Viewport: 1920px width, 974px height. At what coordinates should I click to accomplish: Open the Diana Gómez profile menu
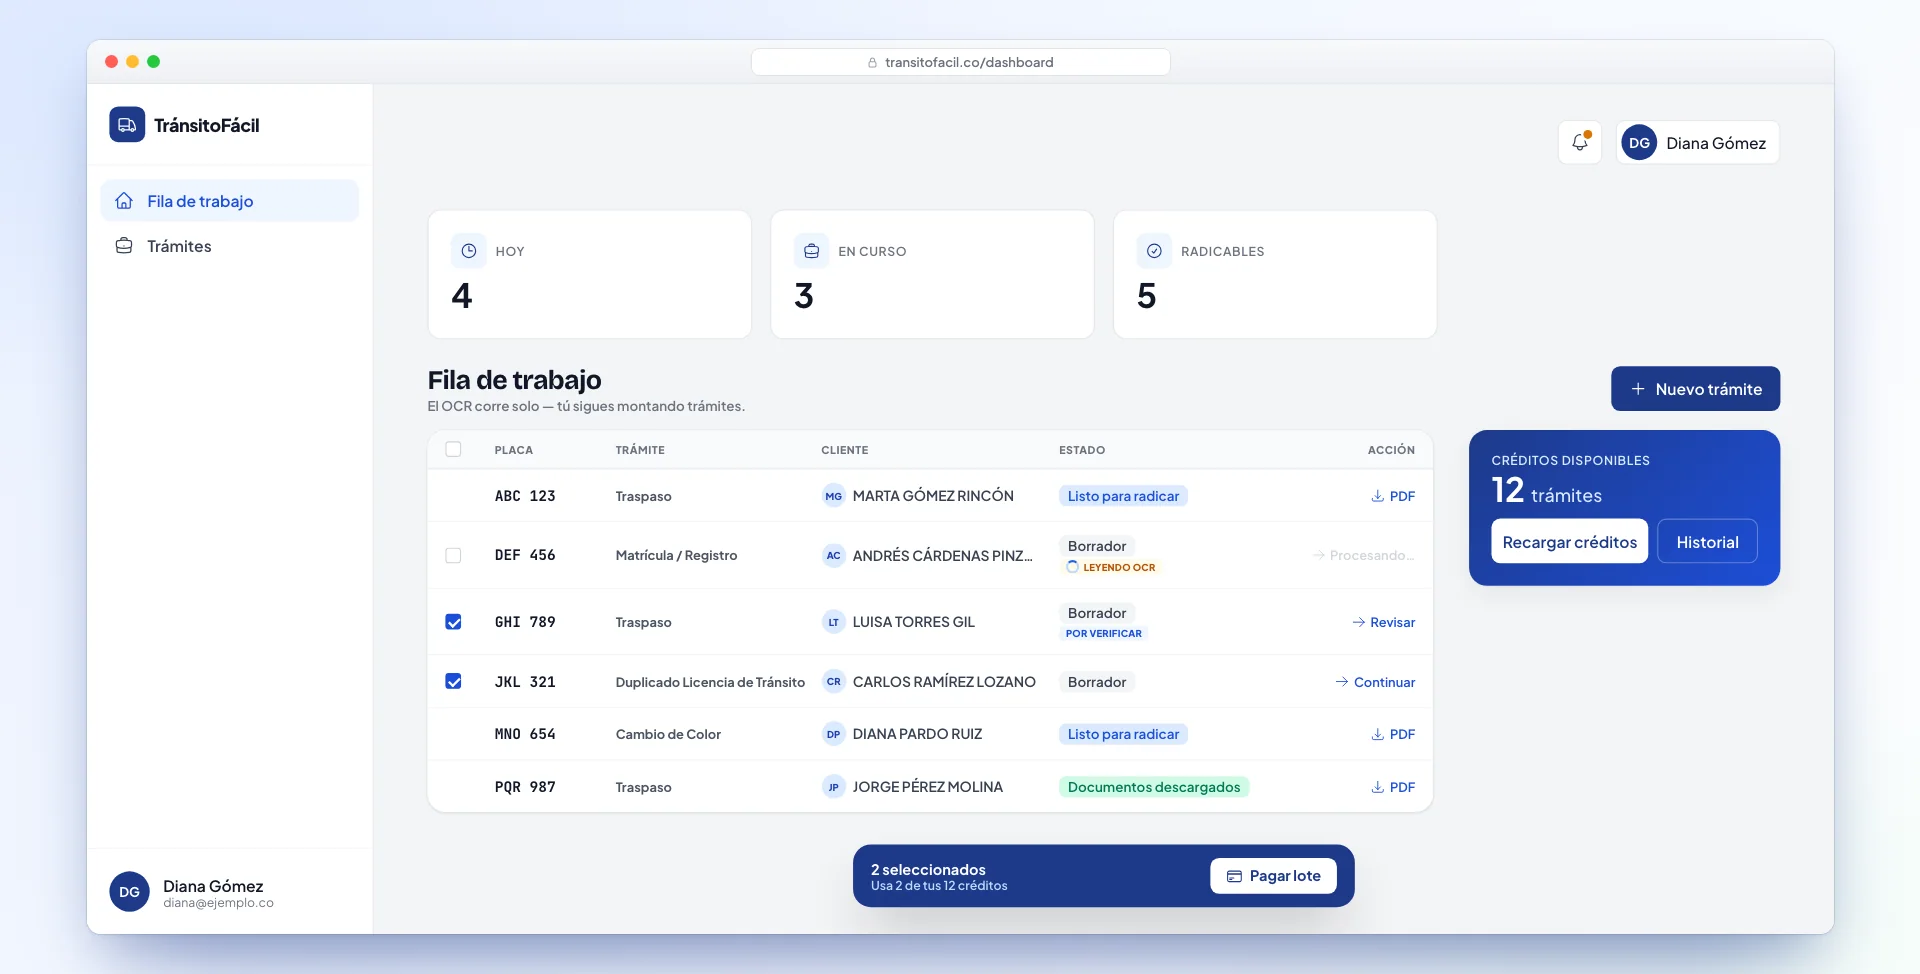coord(1698,143)
